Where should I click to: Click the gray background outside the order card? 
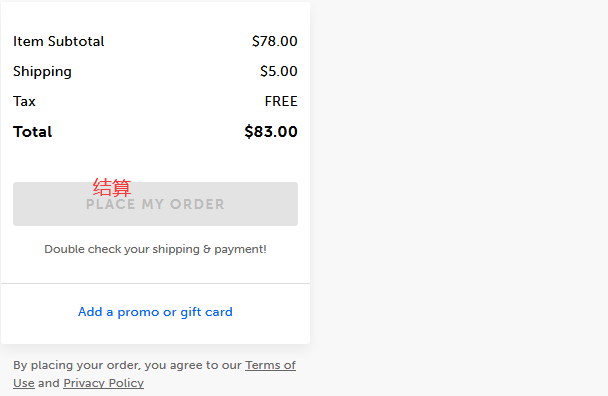coord(458,194)
